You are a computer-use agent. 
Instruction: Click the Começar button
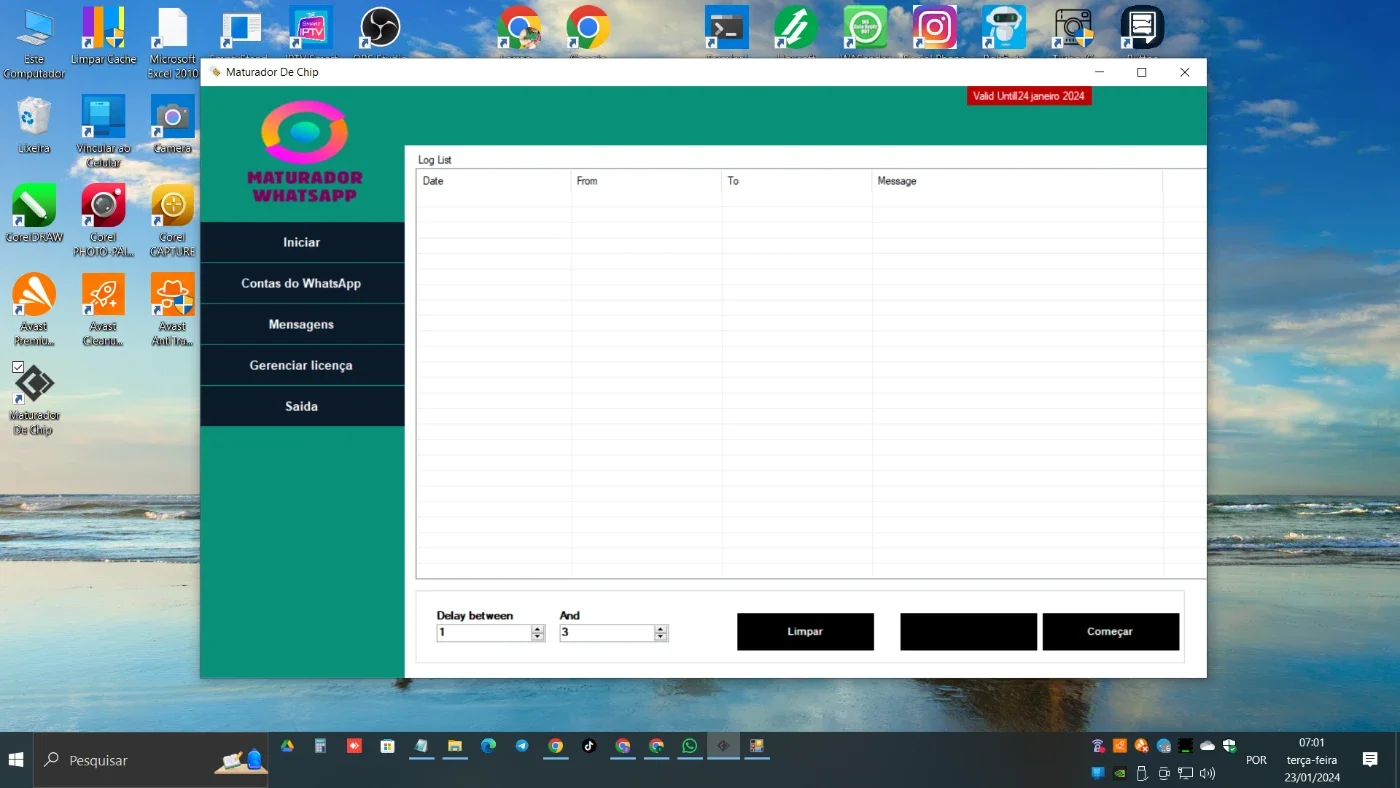pos(1110,632)
